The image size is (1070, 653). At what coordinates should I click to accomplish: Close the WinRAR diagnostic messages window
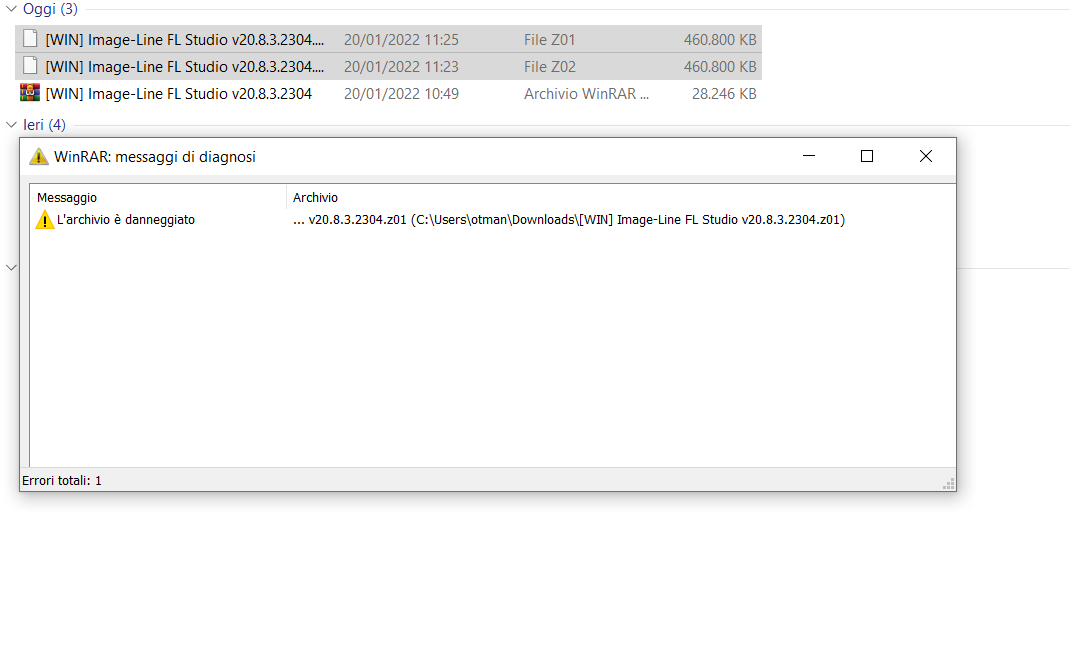pos(925,156)
